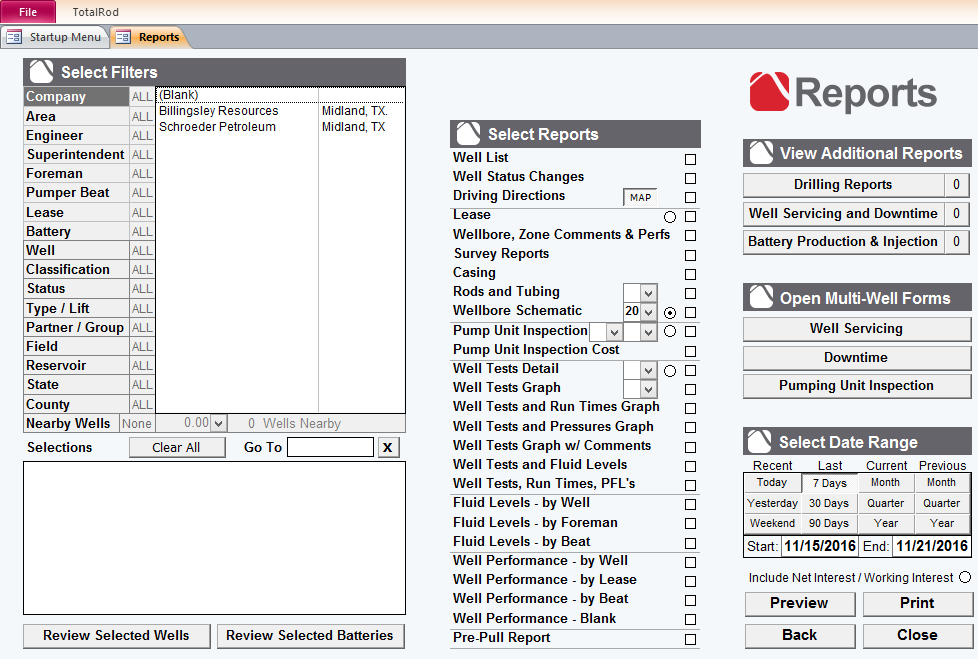Select the Wellbore Schematic radio button

[670, 312]
